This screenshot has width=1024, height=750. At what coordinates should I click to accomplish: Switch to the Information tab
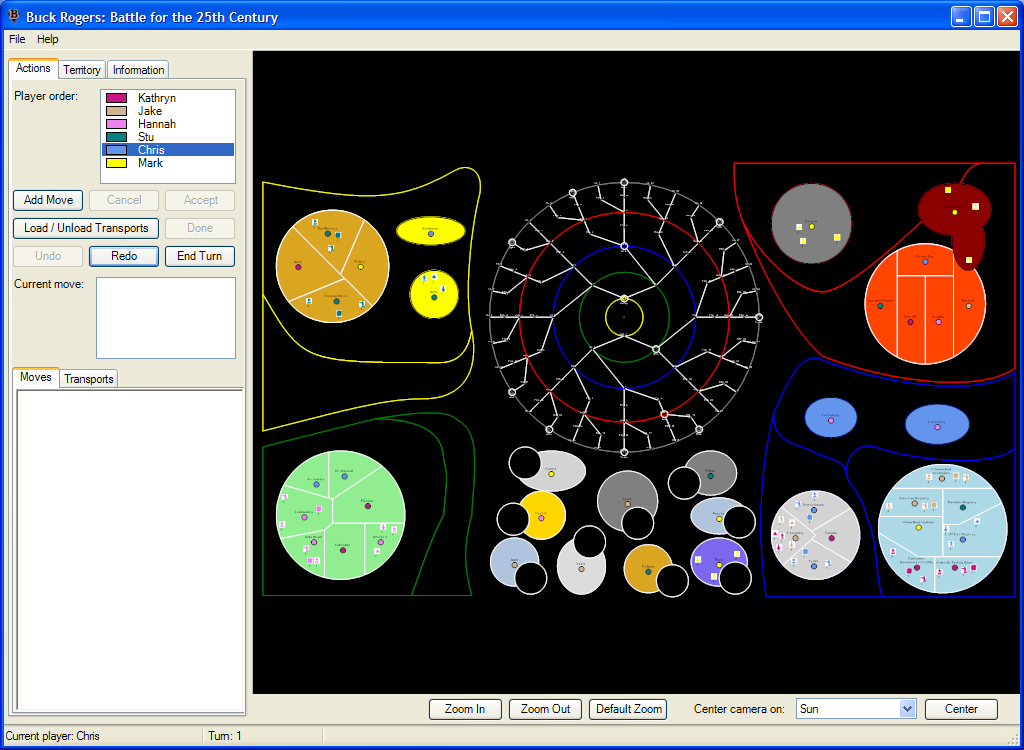[138, 70]
